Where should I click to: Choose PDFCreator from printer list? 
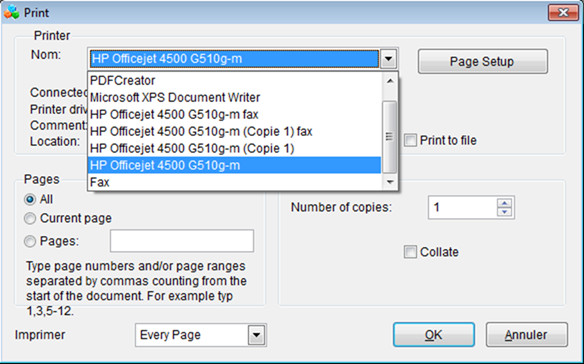pyautogui.click(x=235, y=80)
